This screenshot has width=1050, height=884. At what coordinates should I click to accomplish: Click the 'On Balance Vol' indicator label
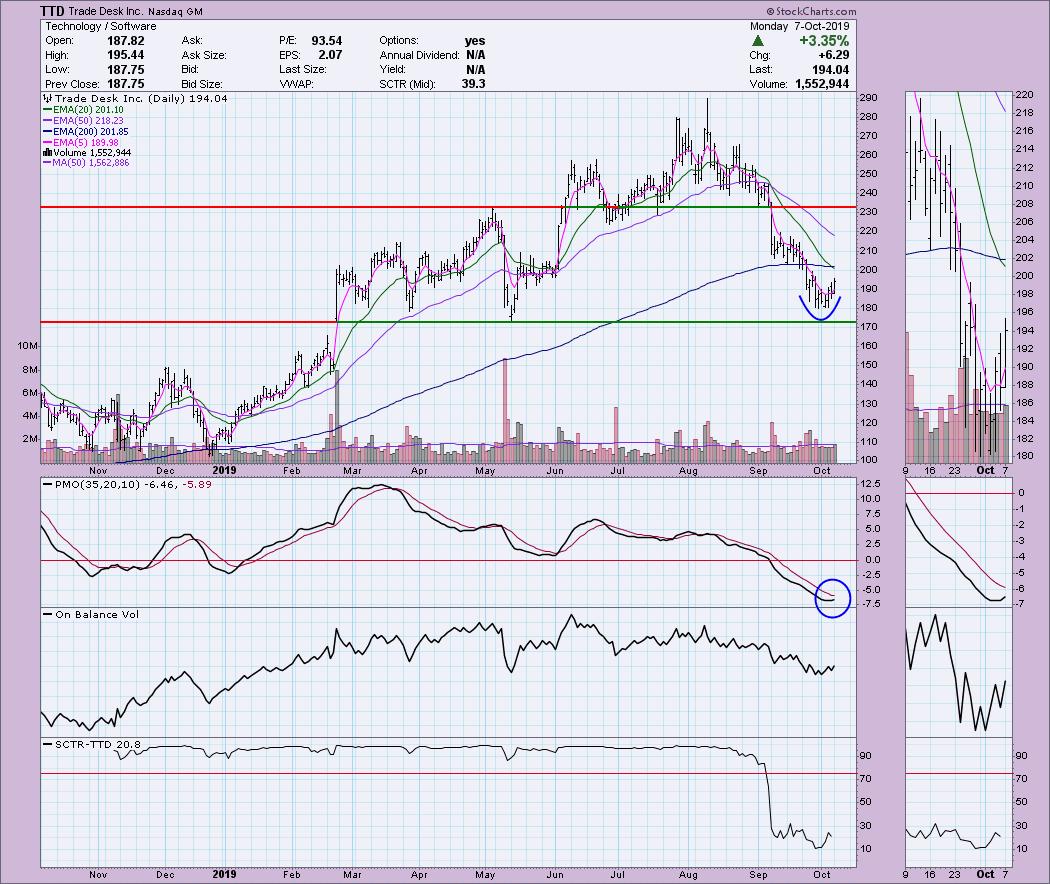[x=97, y=614]
